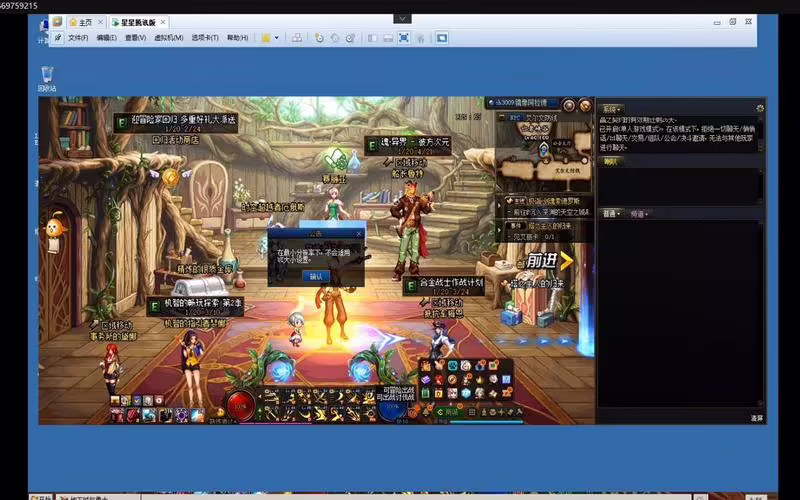Click the second round button beside channel name
This screenshot has height=500, width=800.
[x=585, y=106]
